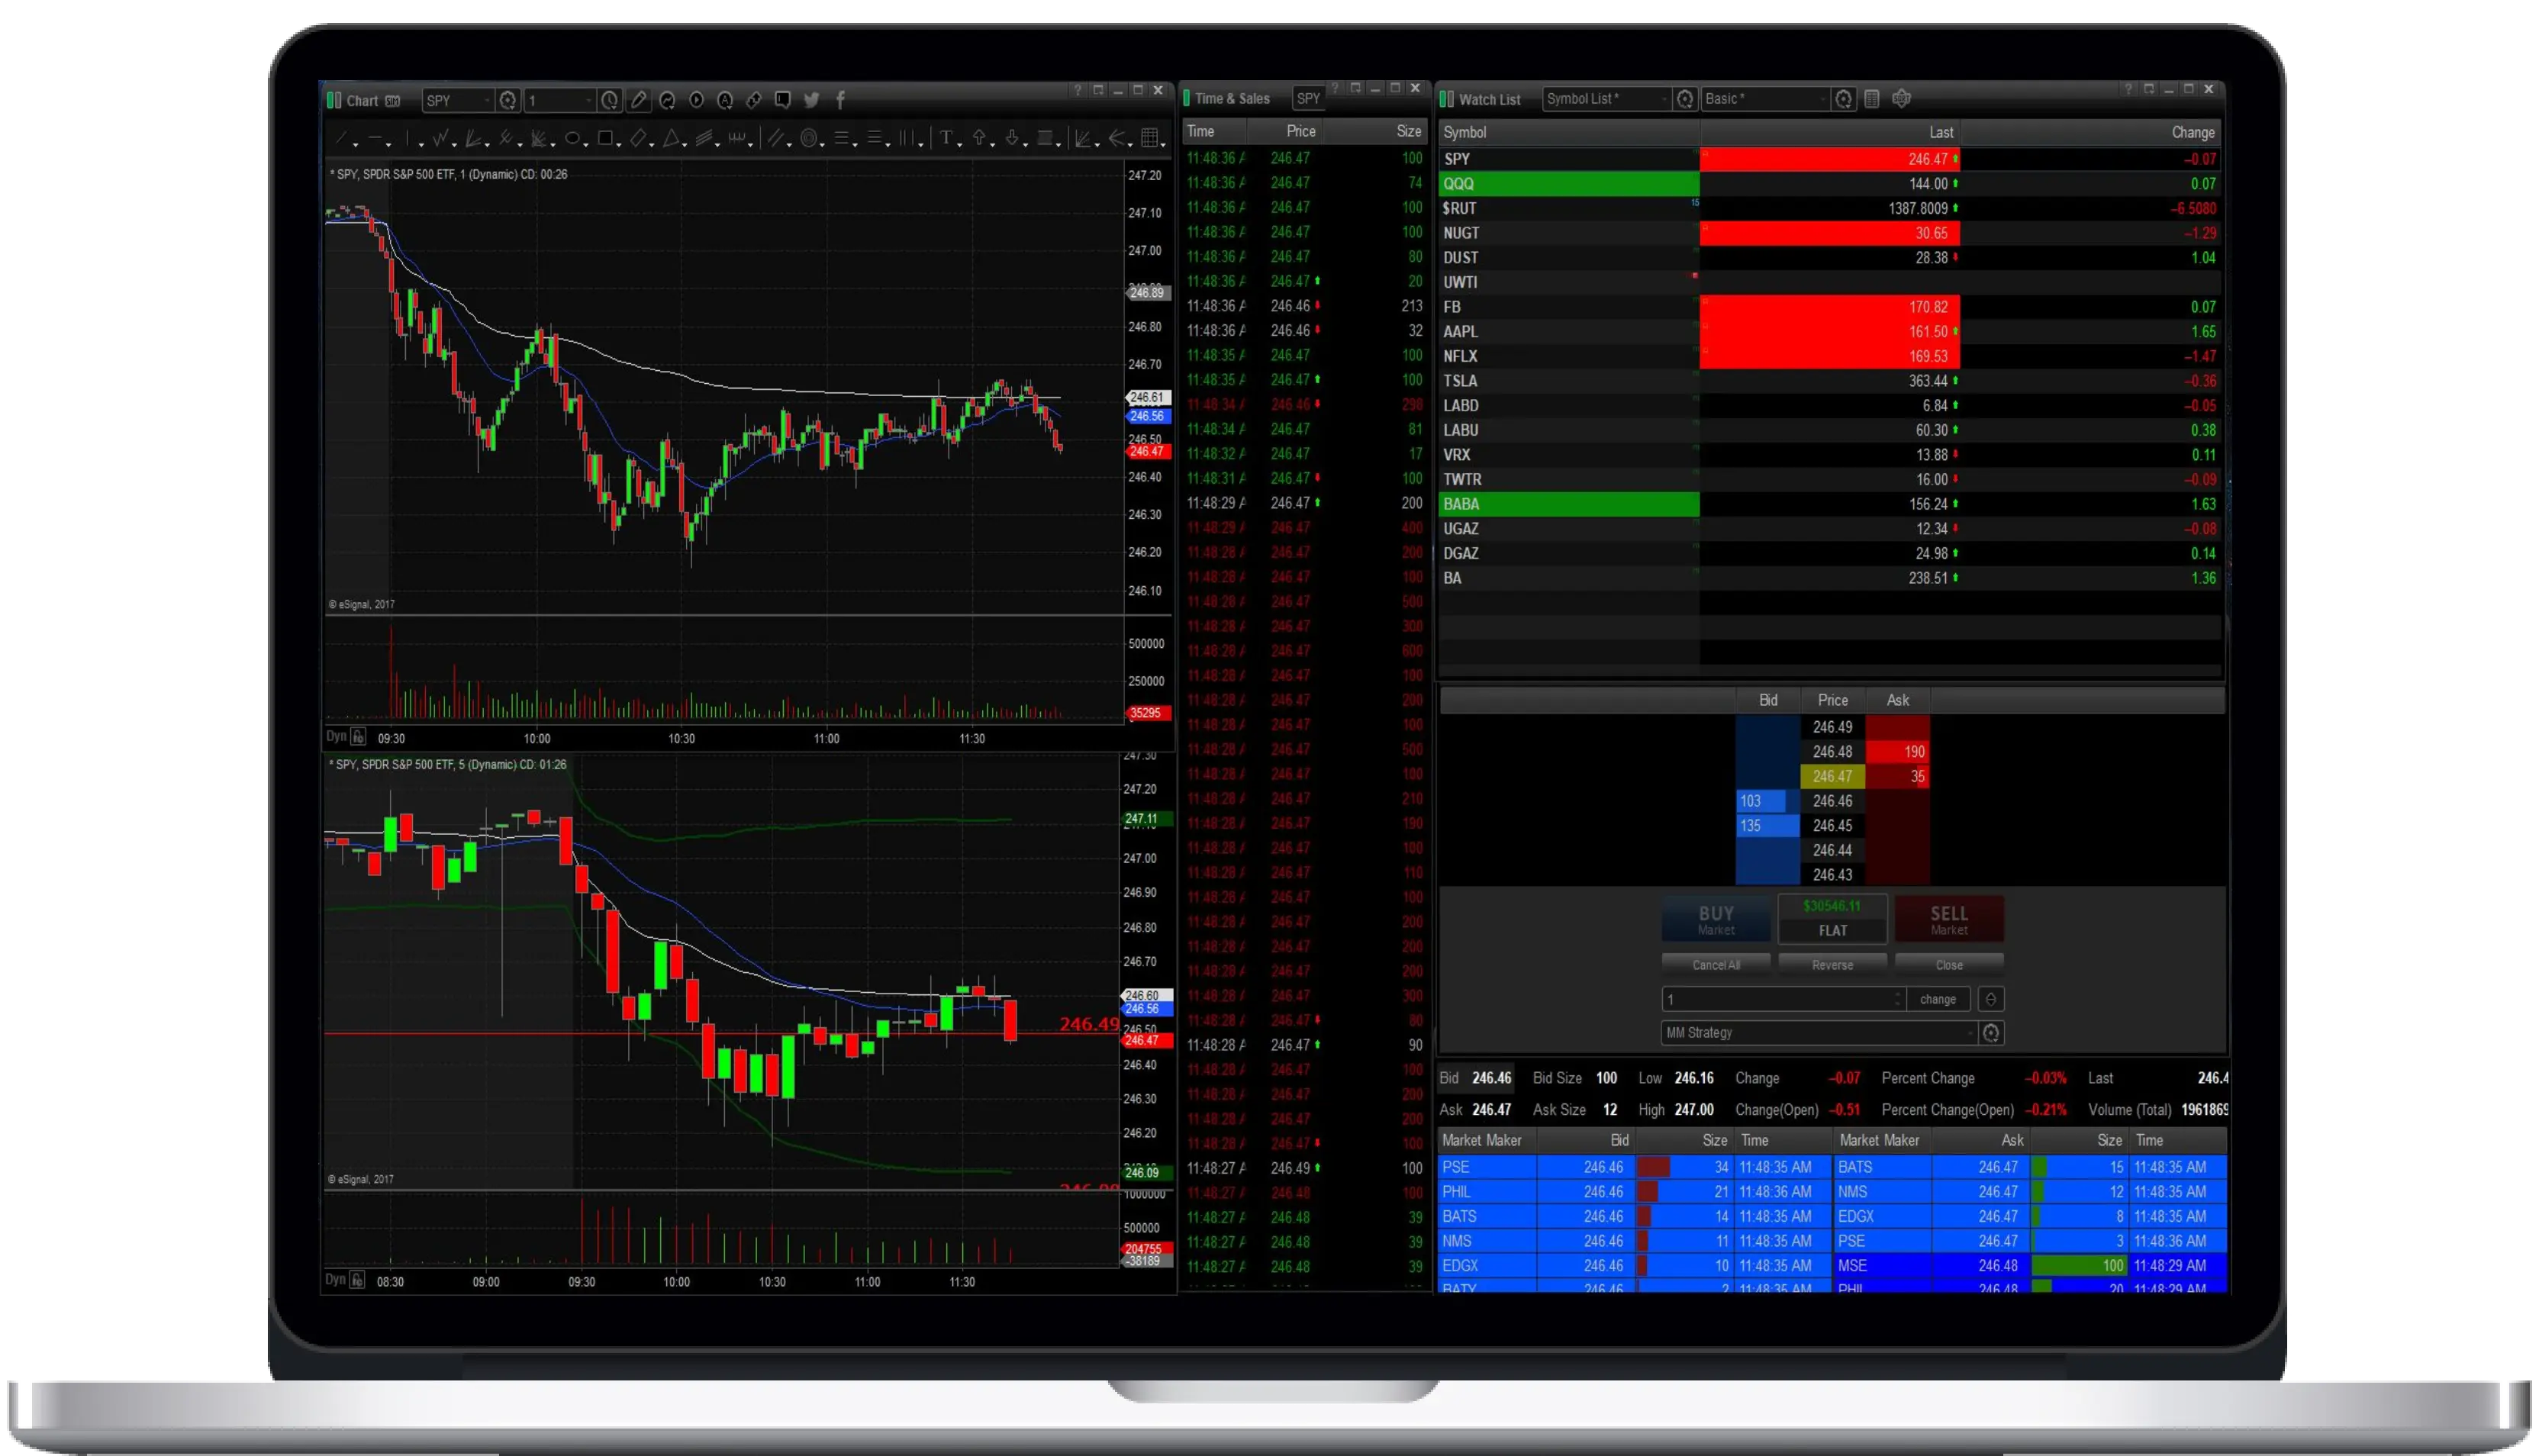This screenshot has height=1456, width=2539.
Task: Click the red SPY Last price cell
Action: [x=1830, y=159]
